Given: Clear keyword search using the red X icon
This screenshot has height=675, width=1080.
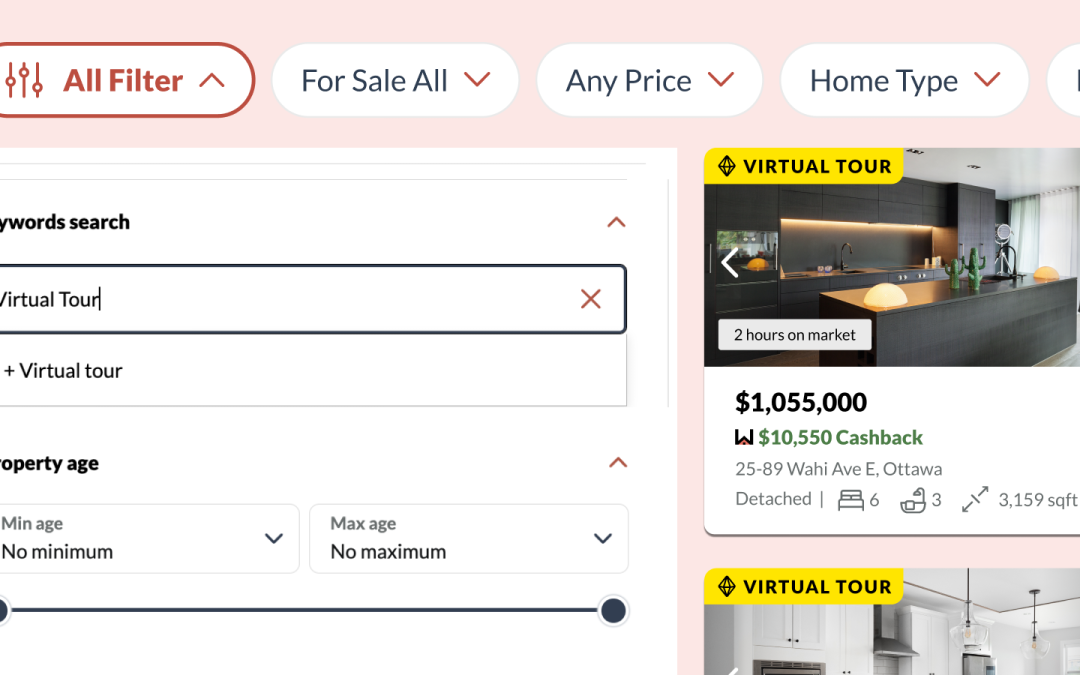Looking at the screenshot, I should [590, 299].
